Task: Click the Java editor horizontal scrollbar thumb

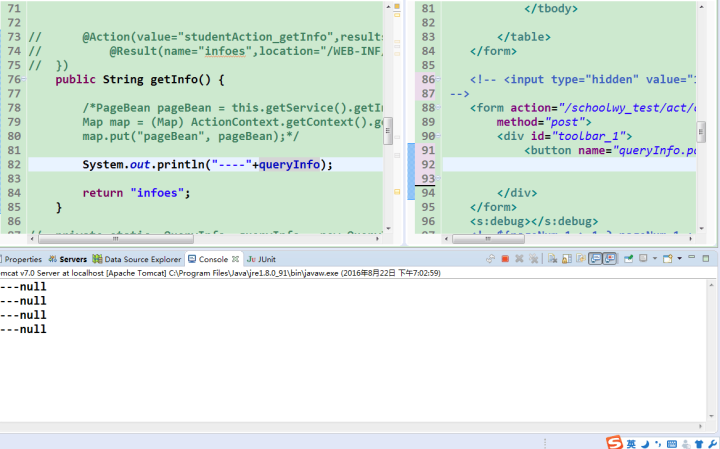Action: click(116, 239)
